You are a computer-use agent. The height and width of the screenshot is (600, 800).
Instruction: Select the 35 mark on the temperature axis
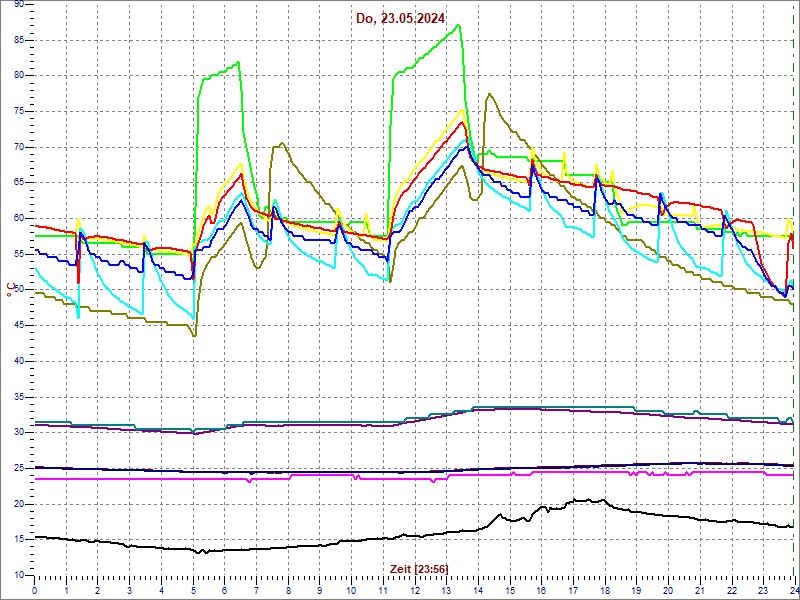click(x=18, y=397)
